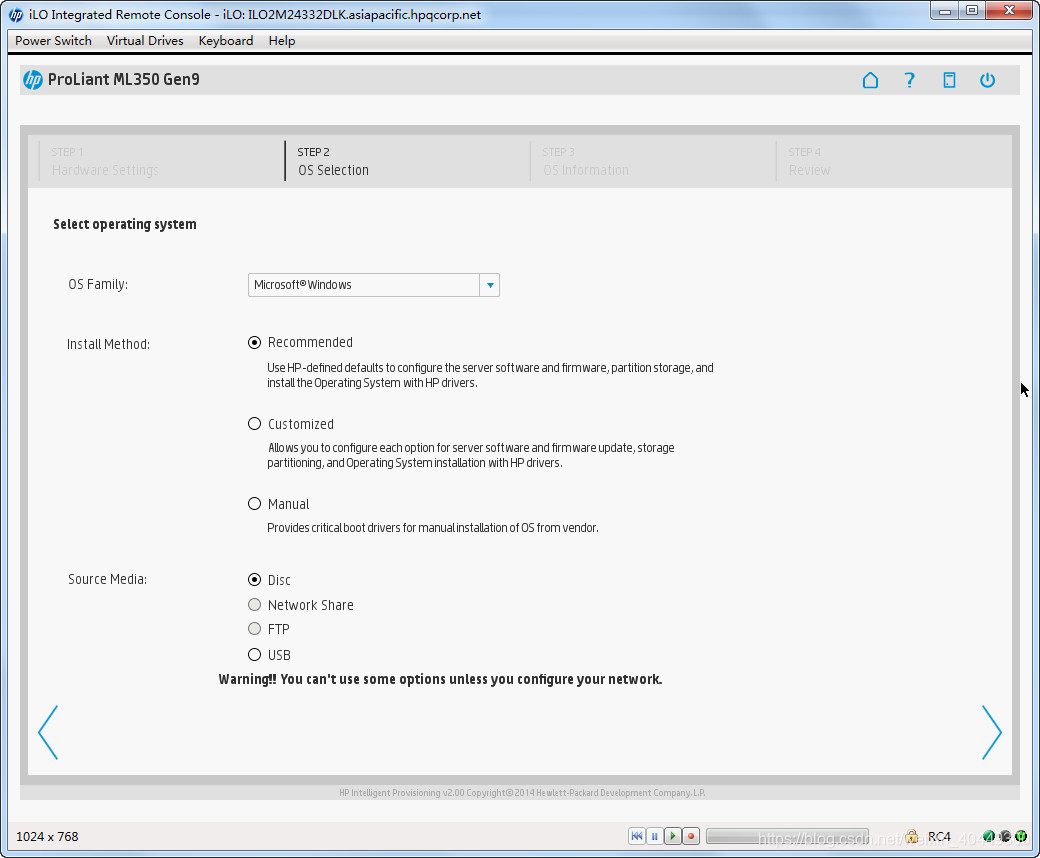This screenshot has height=858, width=1040.
Task: Click the home icon in ProLiant header
Action: click(870, 80)
